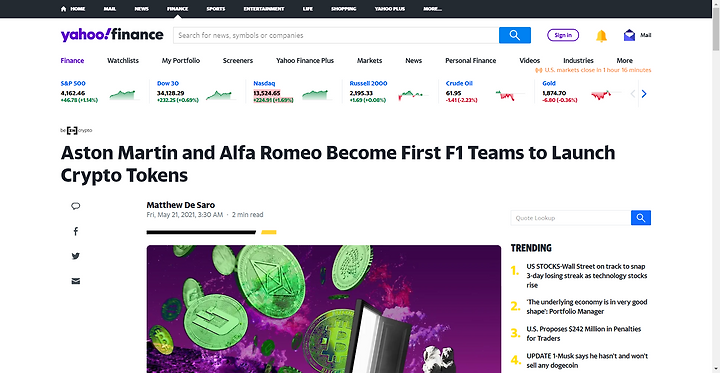Screen dimensions: 720x373
Task: Focus the Quote Lookup input field
Action: (x=571, y=218)
